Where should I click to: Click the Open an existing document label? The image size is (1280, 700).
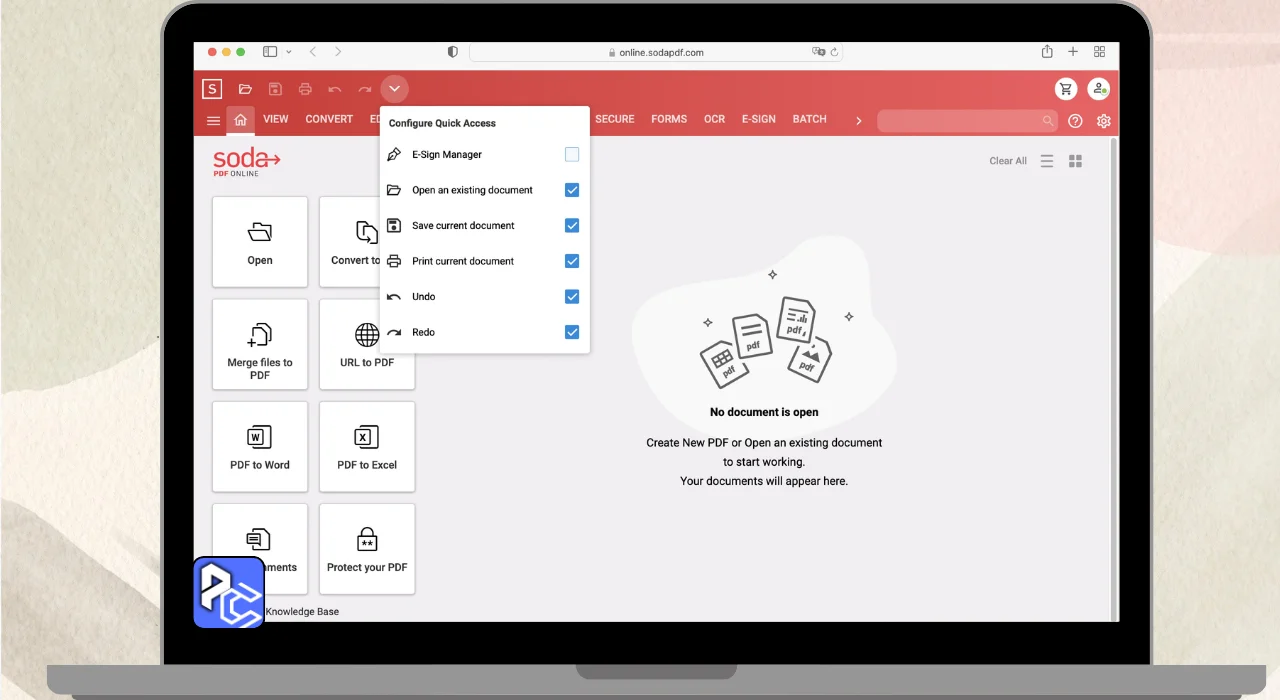click(x=472, y=190)
